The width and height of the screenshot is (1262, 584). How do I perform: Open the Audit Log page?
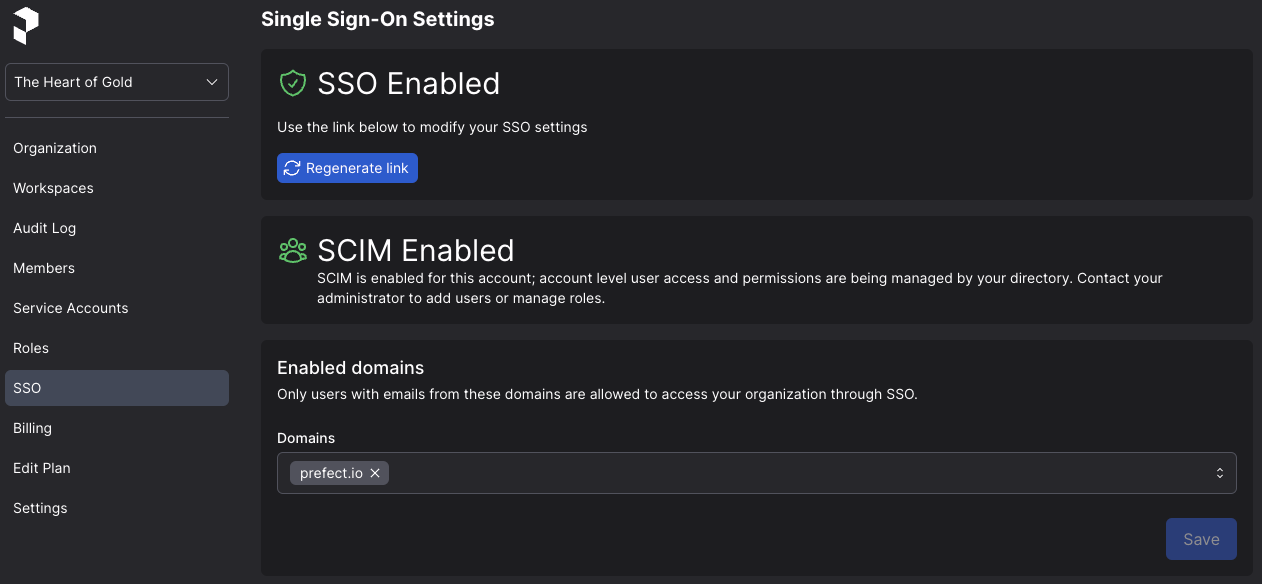pos(117,228)
